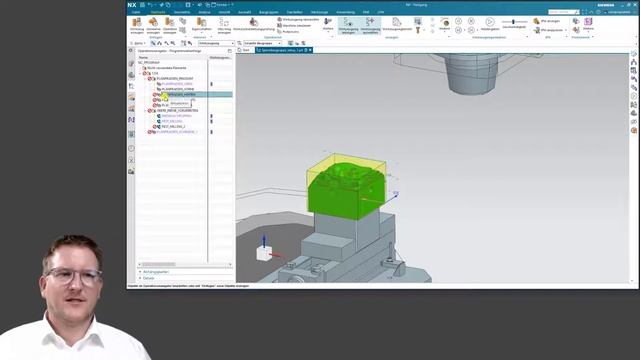
Task: Switch to the Werkzeuge ribbon tab
Action: click(x=319, y=12)
